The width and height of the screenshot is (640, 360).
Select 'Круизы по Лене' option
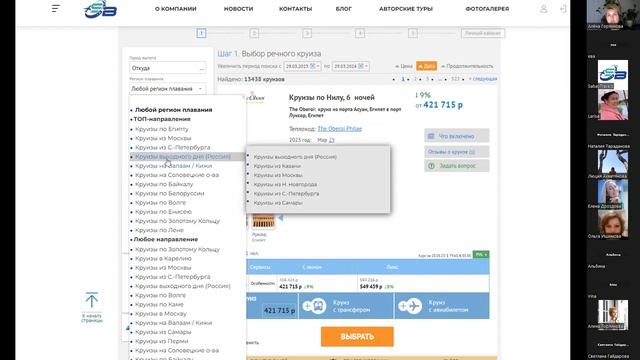point(159,230)
